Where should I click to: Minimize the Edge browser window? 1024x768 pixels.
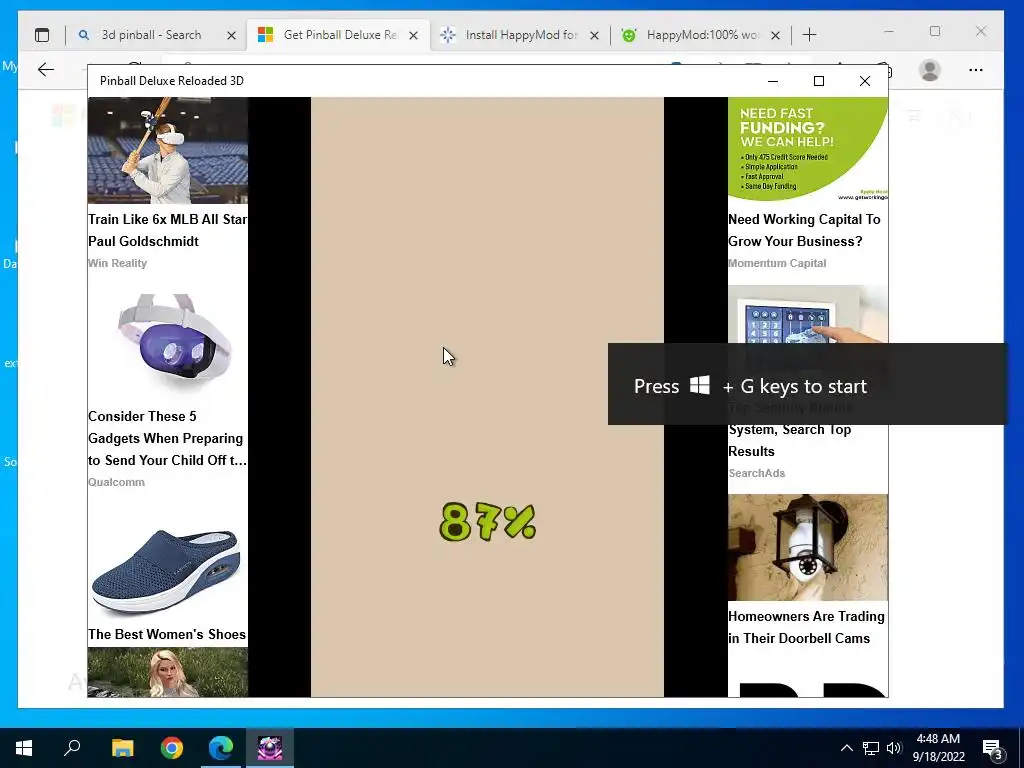pos(889,31)
